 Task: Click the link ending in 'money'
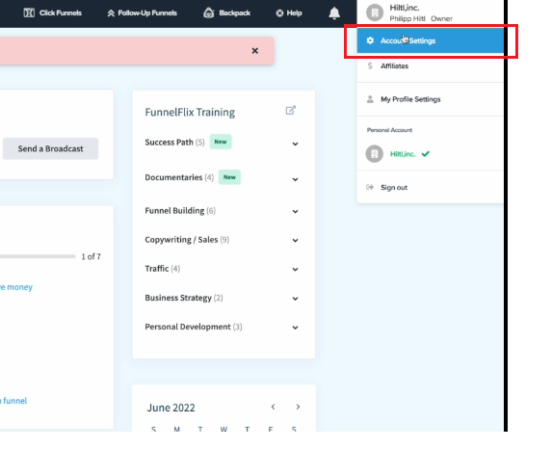click(x=16, y=287)
